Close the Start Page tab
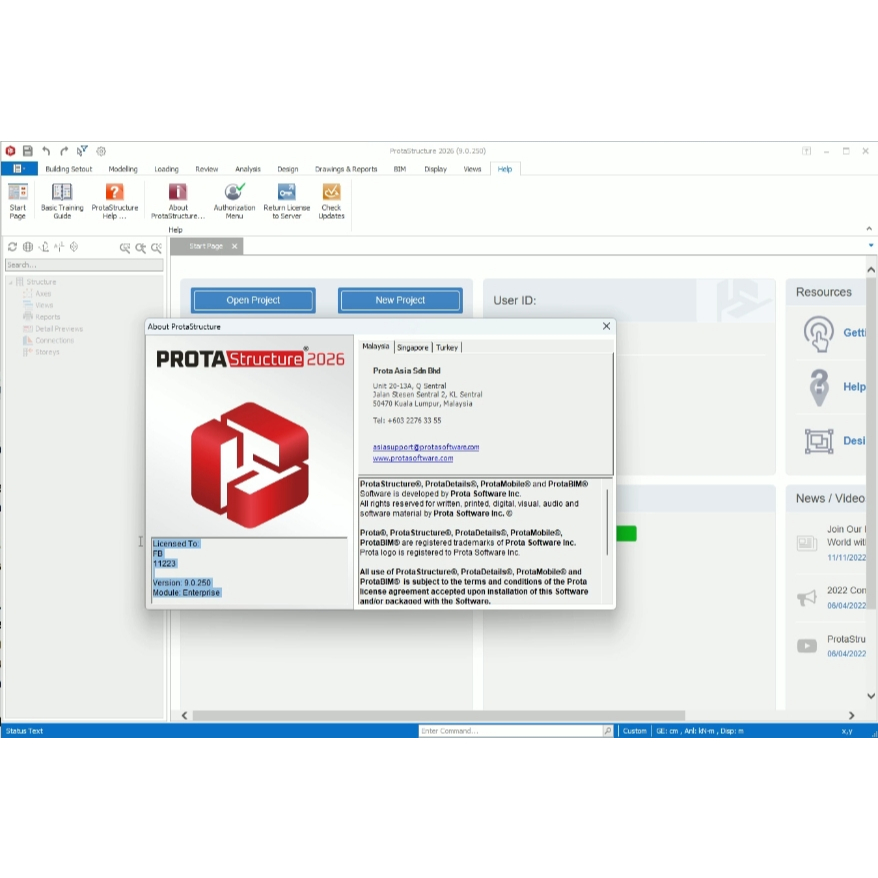This screenshot has width=878, height=878. coord(235,246)
